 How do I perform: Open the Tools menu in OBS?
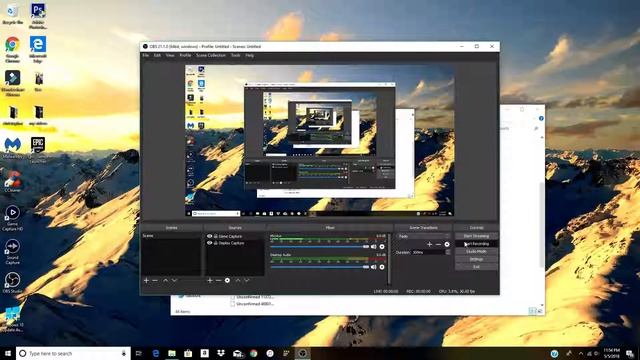click(x=236, y=55)
